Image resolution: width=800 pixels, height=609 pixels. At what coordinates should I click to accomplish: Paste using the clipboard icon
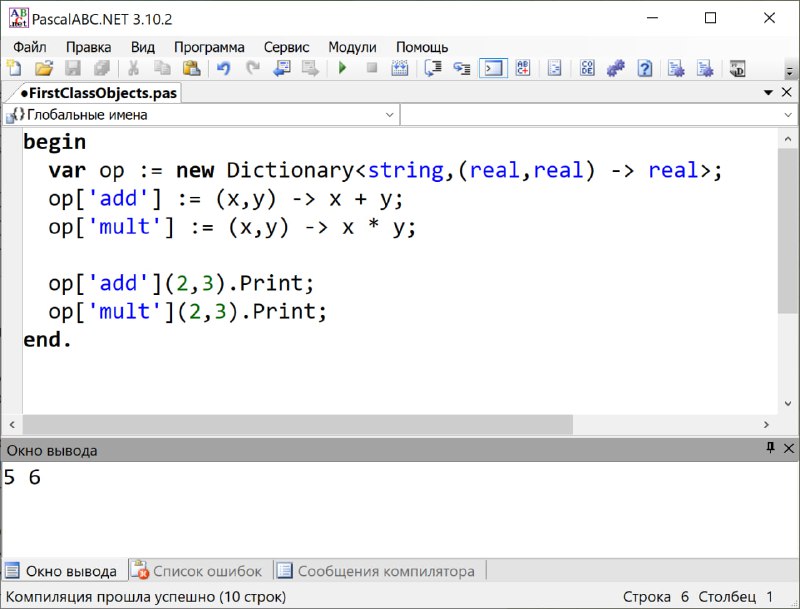click(191, 68)
